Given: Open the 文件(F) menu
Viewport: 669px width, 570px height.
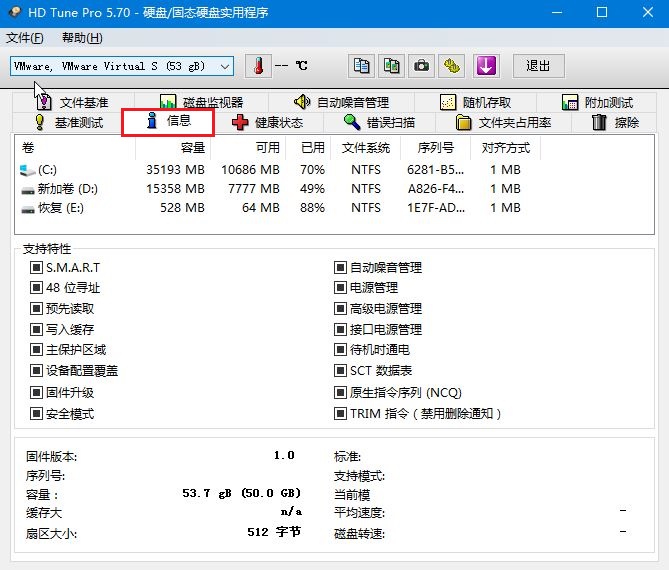Looking at the screenshot, I should tap(25, 38).
